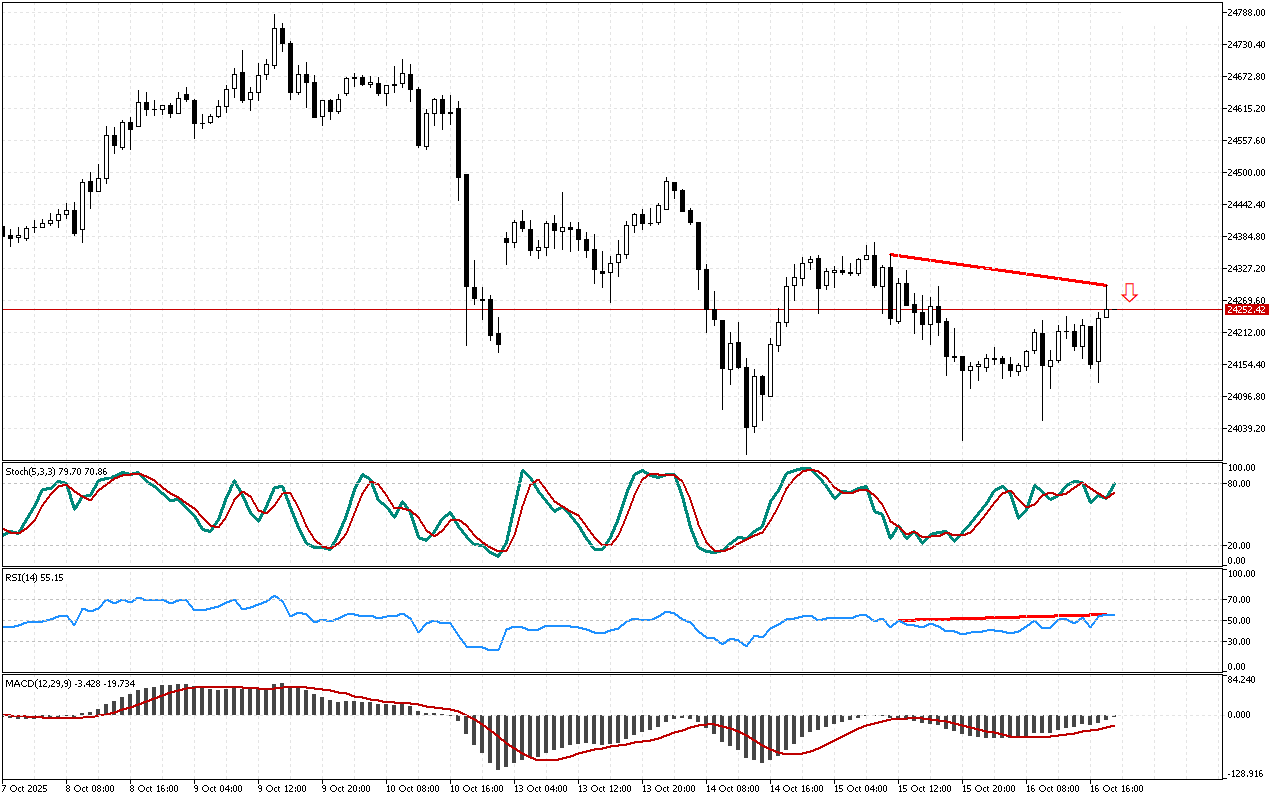Click the current price label 24252.42

(1246, 310)
